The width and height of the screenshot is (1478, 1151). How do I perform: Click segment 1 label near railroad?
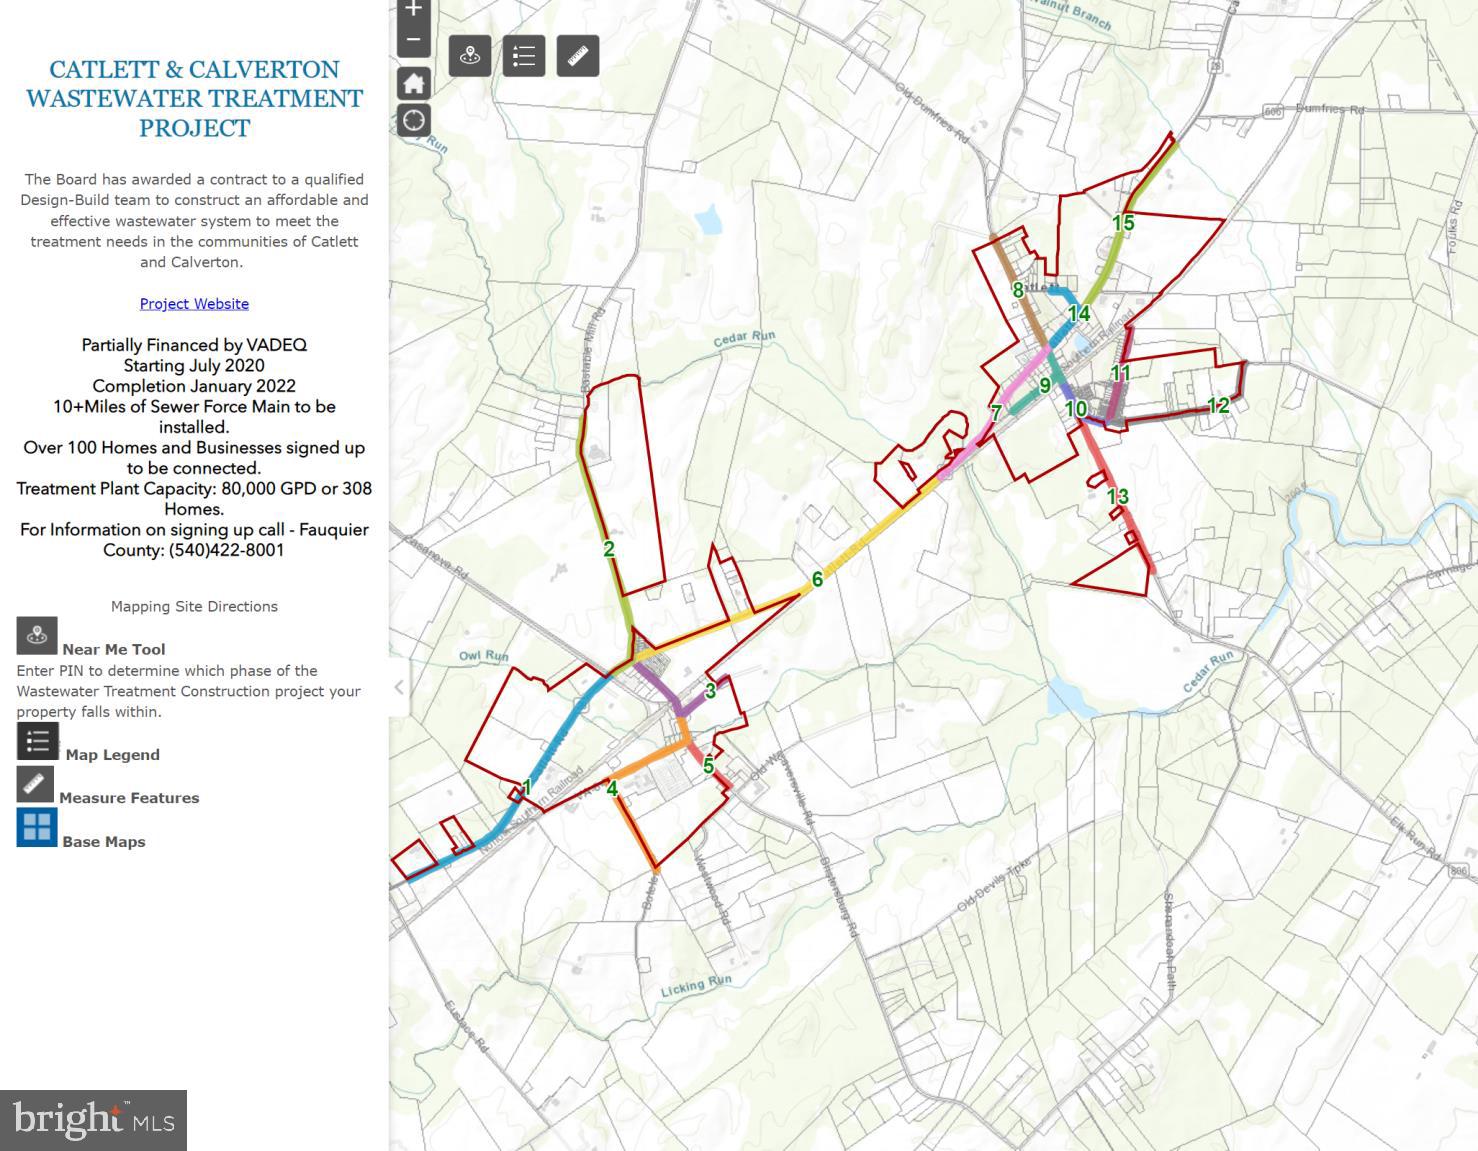point(527,788)
